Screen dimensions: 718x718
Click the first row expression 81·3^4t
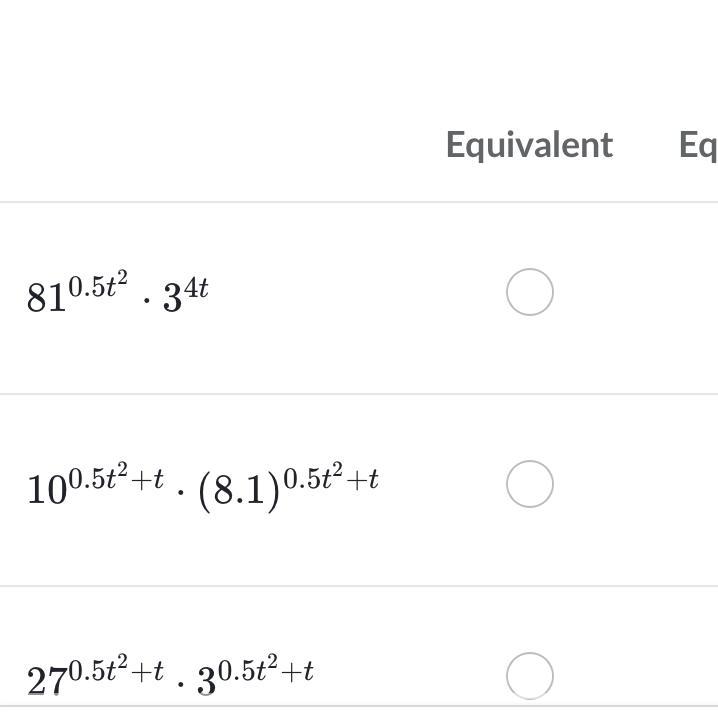[118, 294]
